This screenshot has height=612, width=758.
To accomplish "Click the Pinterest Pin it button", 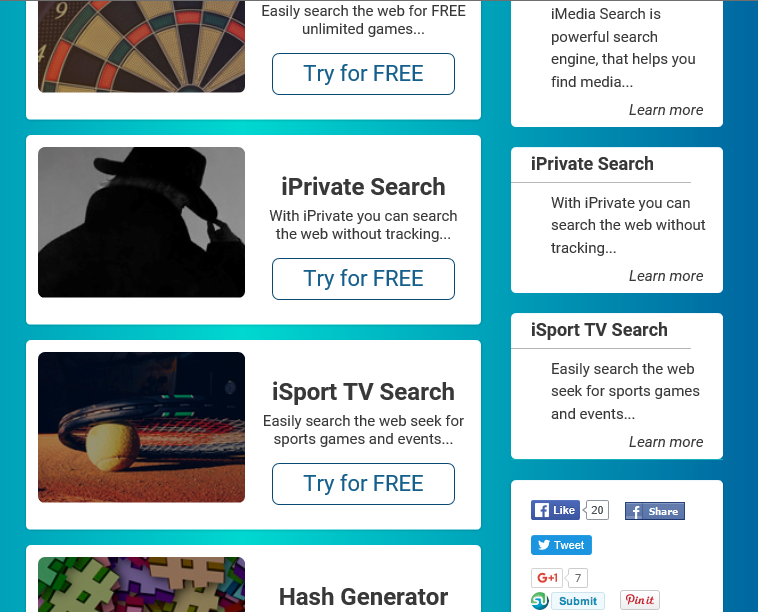I will [640, 600].
